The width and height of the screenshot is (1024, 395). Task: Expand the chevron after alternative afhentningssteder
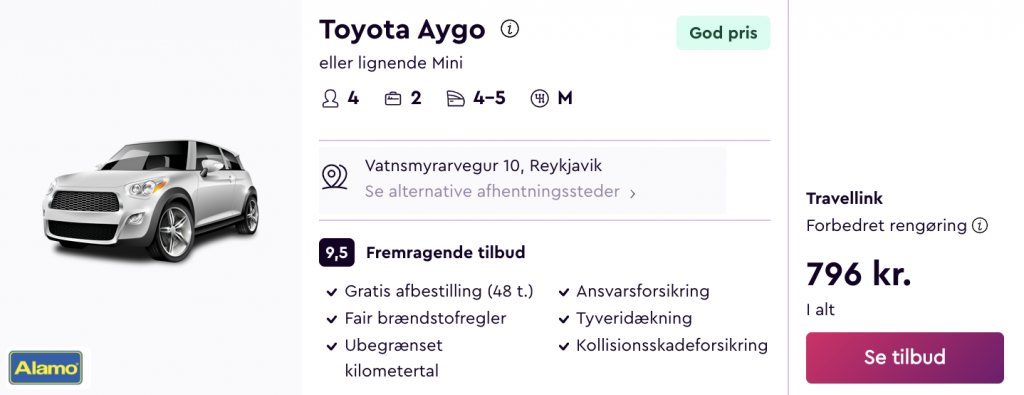coord(632,193)
